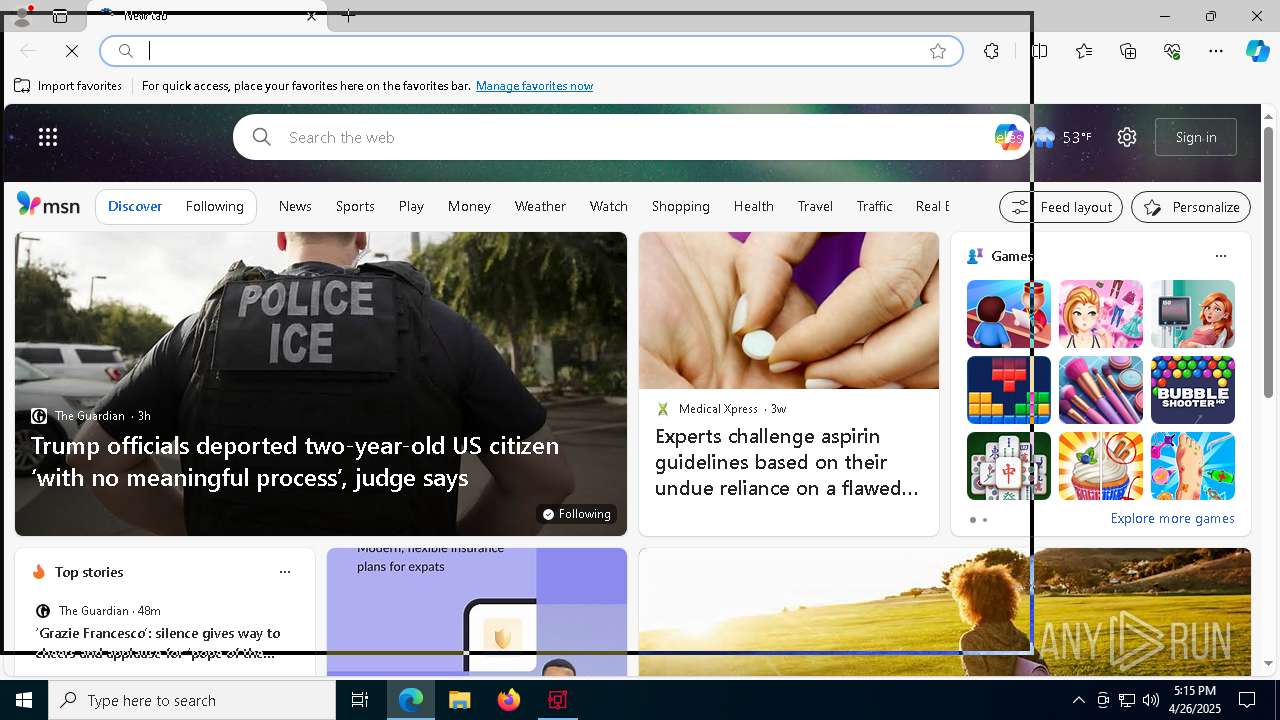Open the Shopping category

click(x=680, y=206)
